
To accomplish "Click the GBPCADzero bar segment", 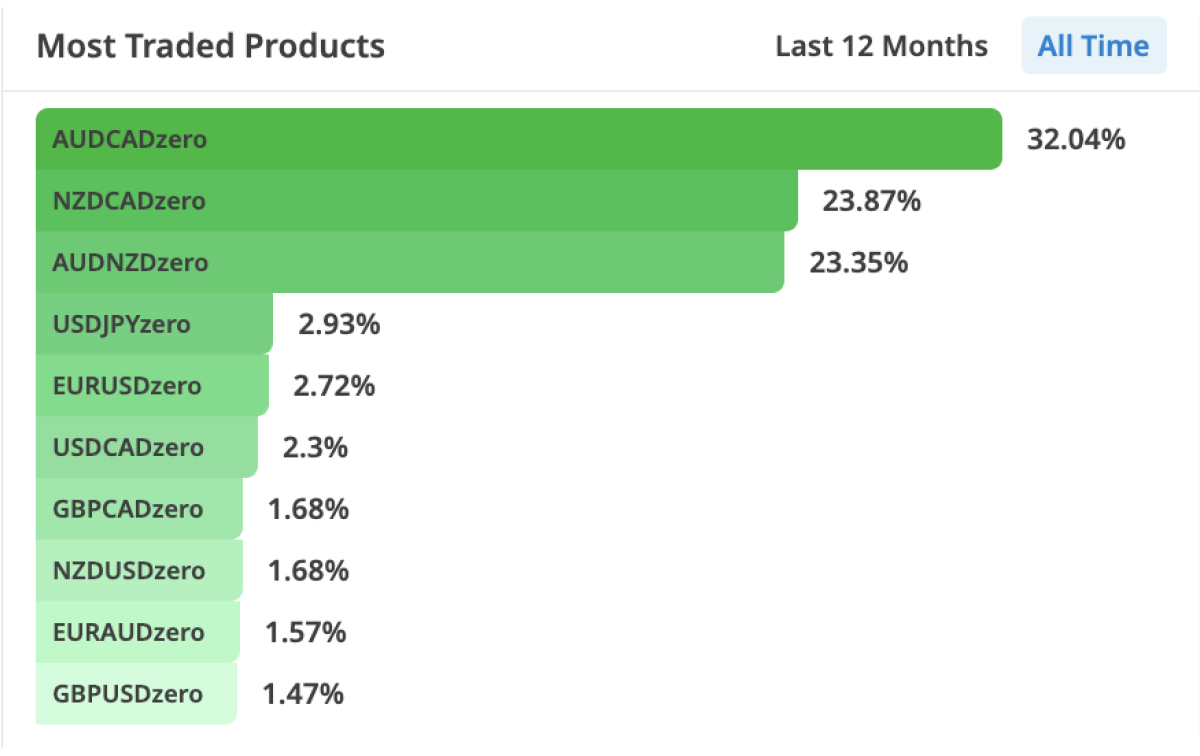I will [140, 509].
